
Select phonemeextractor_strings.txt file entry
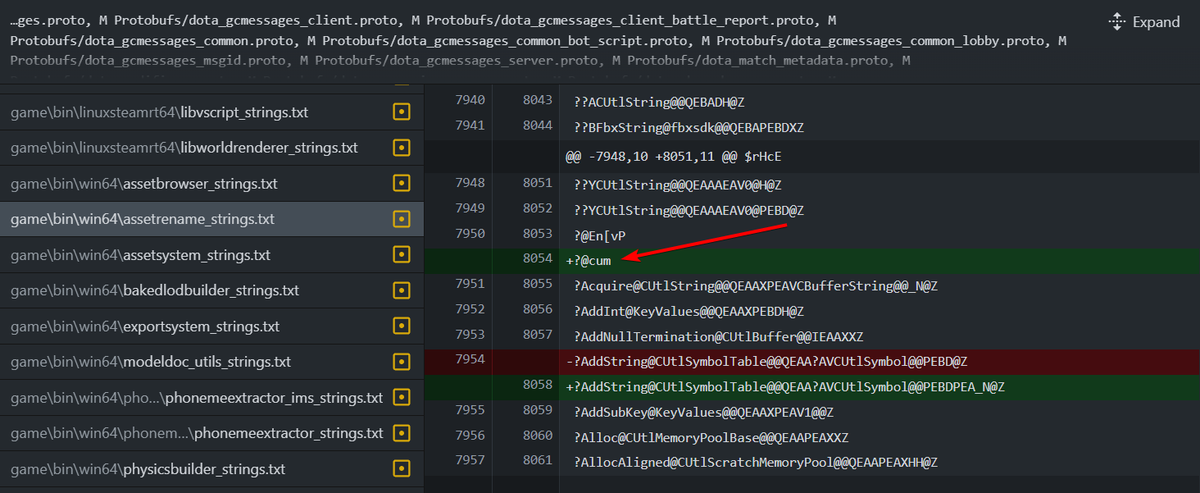(x=212, y=433)
